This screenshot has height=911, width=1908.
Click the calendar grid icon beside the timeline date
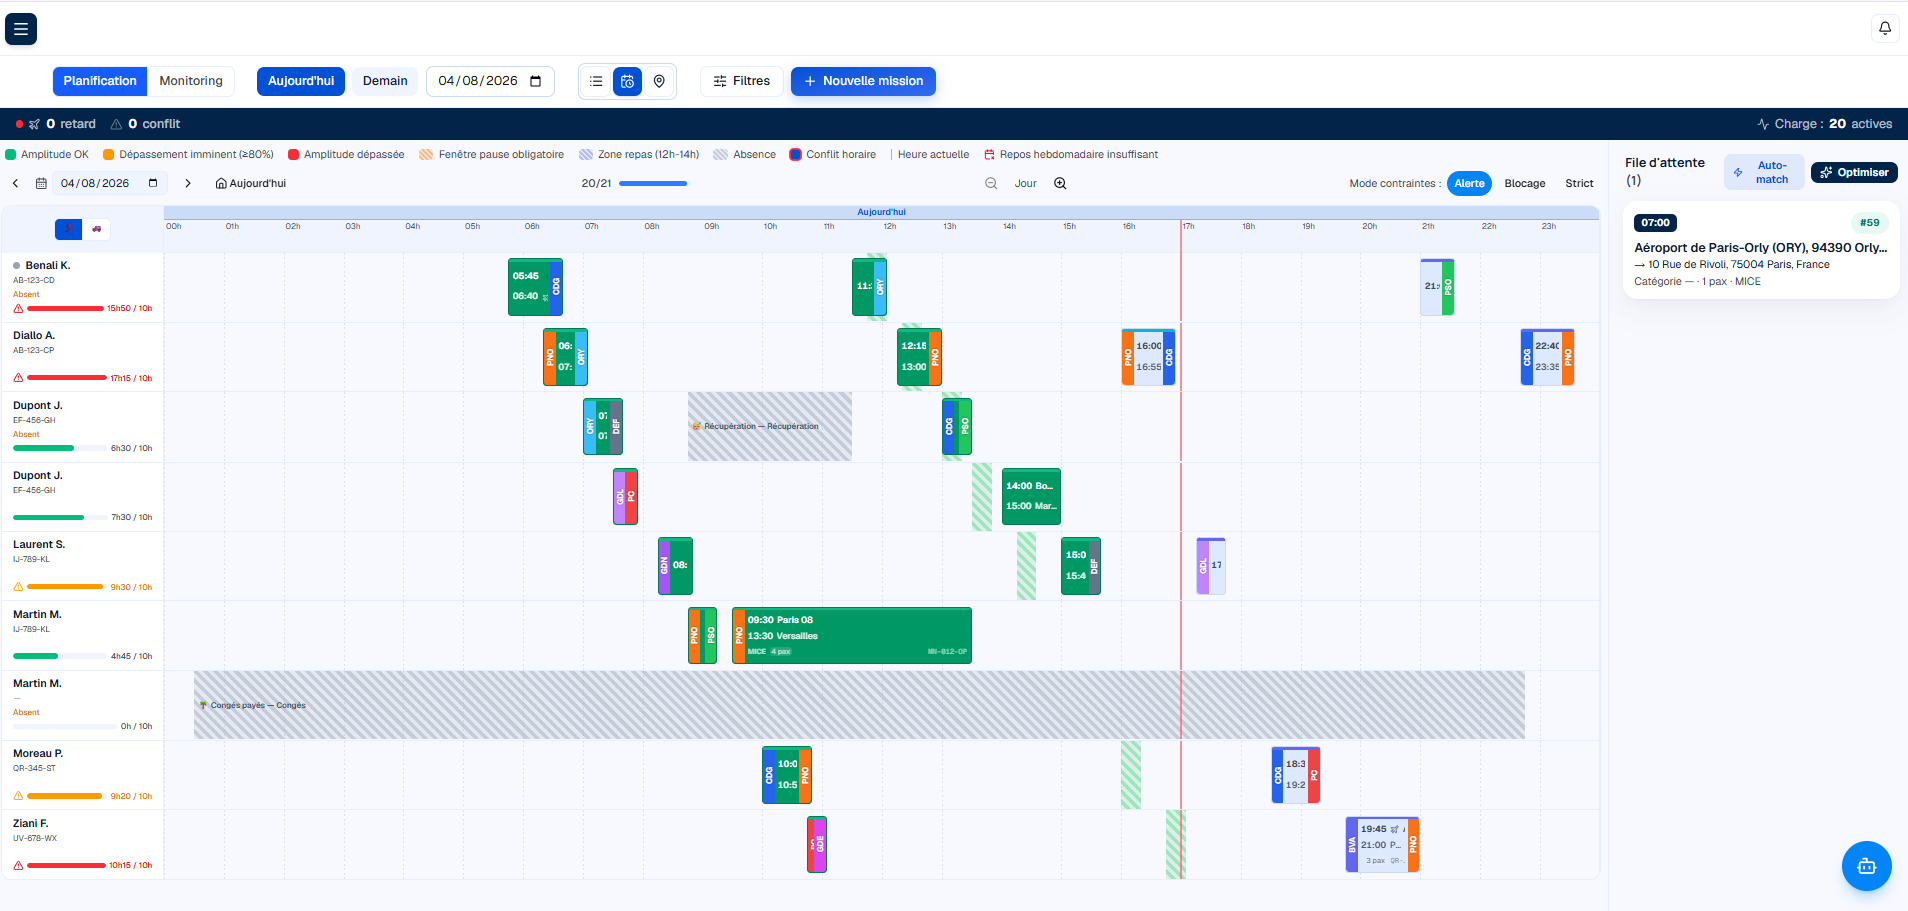click(41, 183)
